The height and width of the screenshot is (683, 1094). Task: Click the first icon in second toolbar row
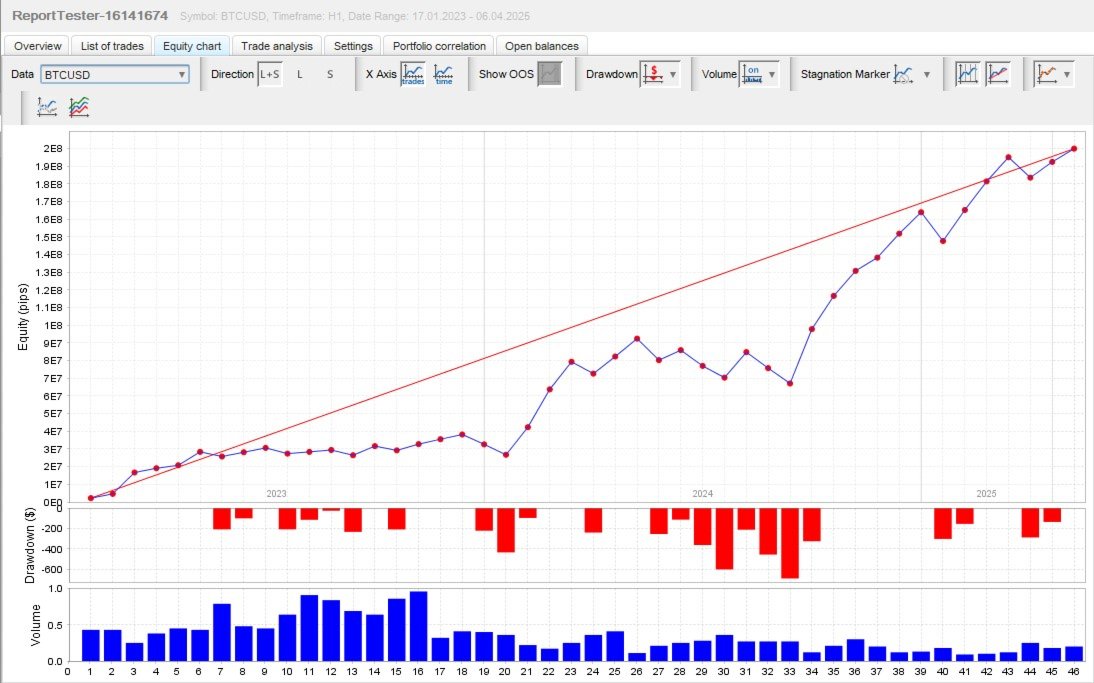click(47, 107)
